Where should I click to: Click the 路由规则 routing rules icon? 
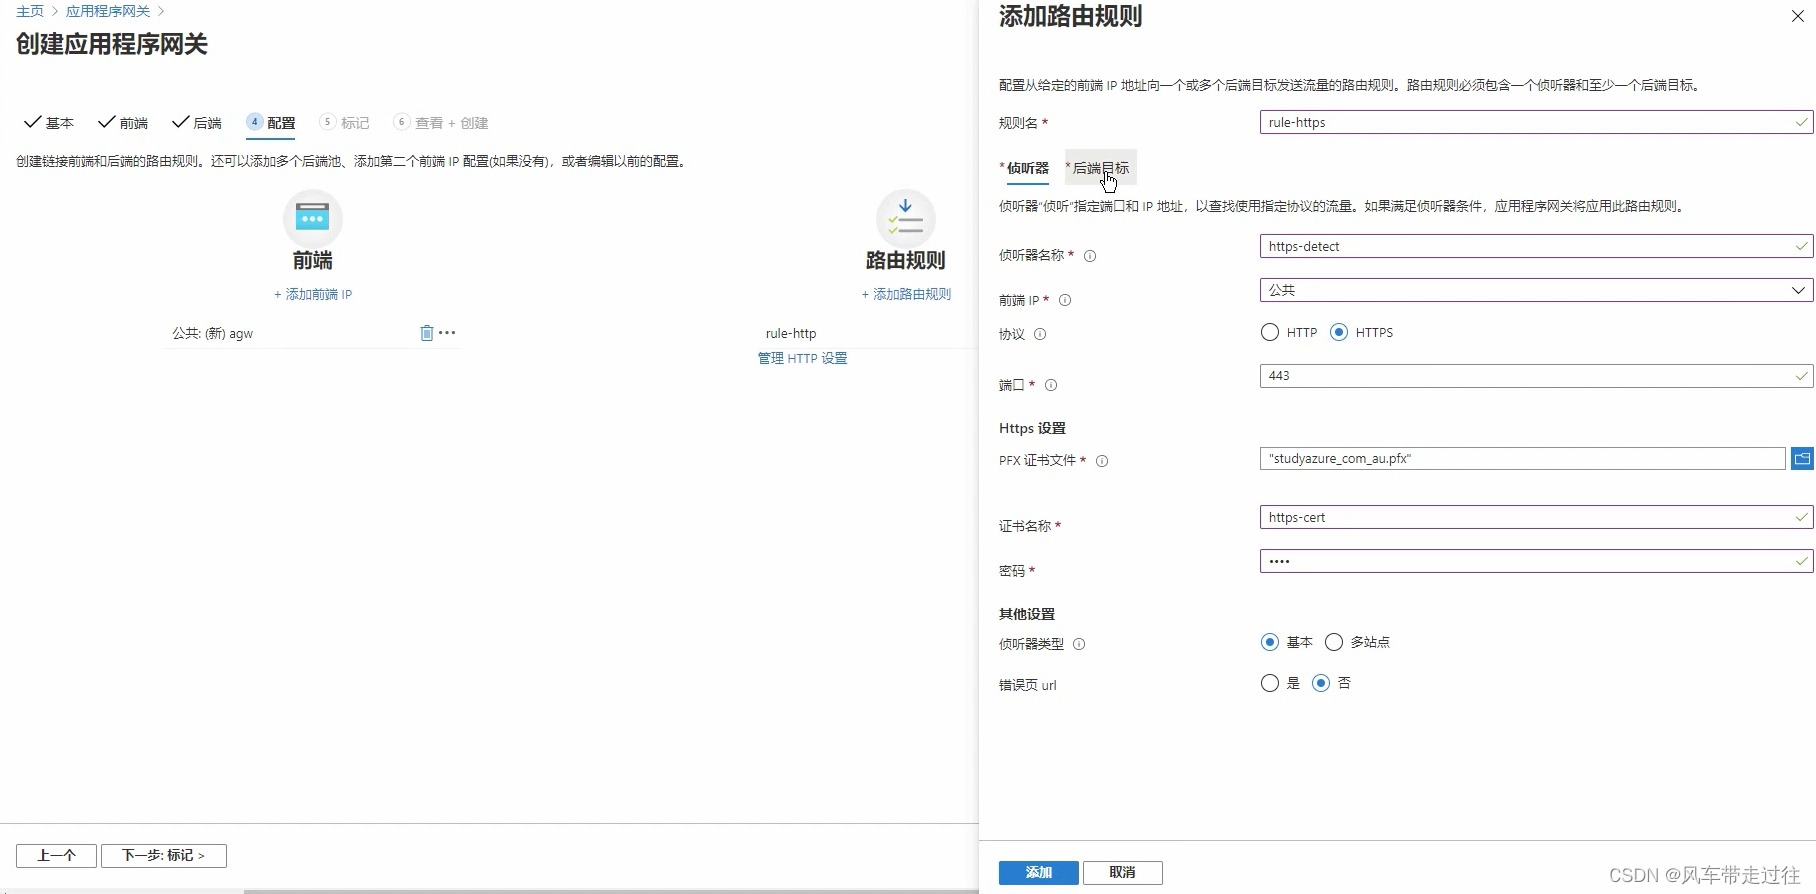tap(906, 218)
